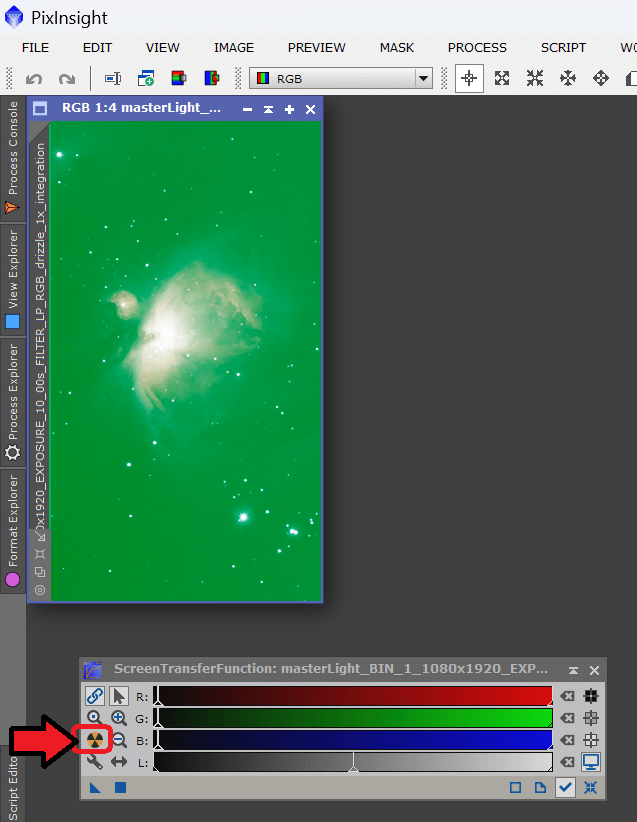
Task: Click the image window title bar icon
Action: 40,109
